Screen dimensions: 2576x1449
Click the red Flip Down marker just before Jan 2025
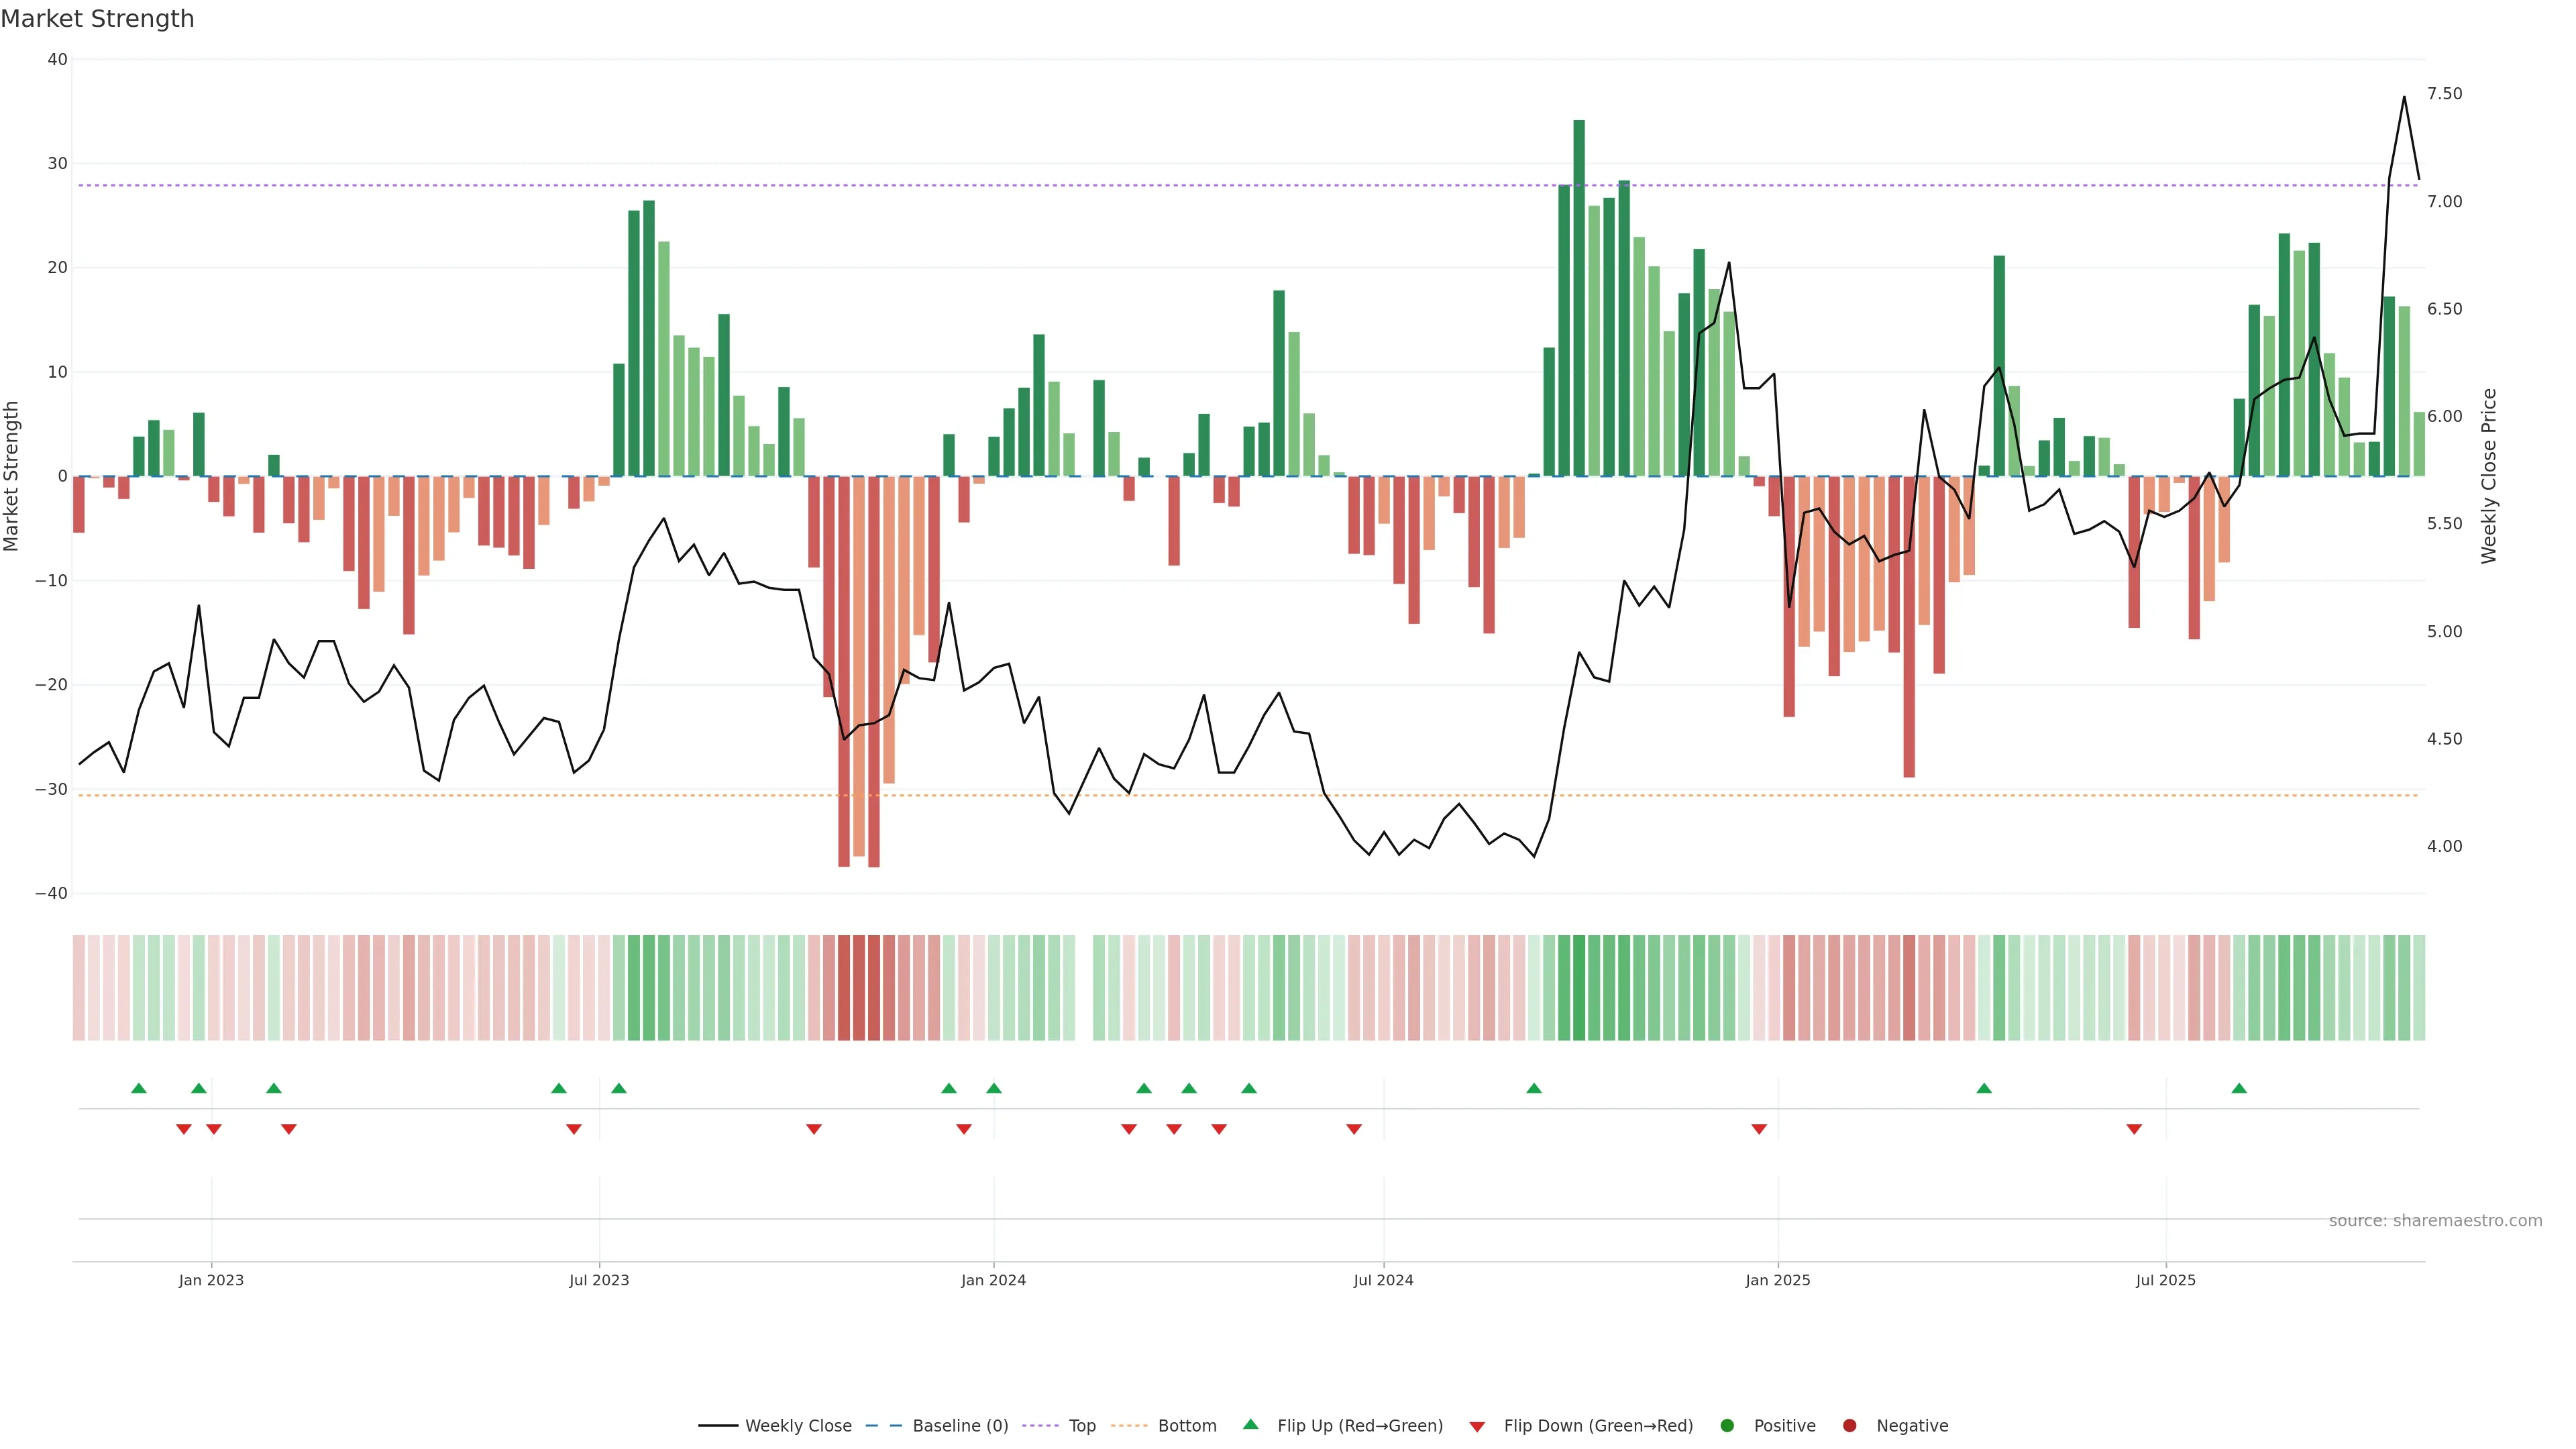(1759, 1129)
